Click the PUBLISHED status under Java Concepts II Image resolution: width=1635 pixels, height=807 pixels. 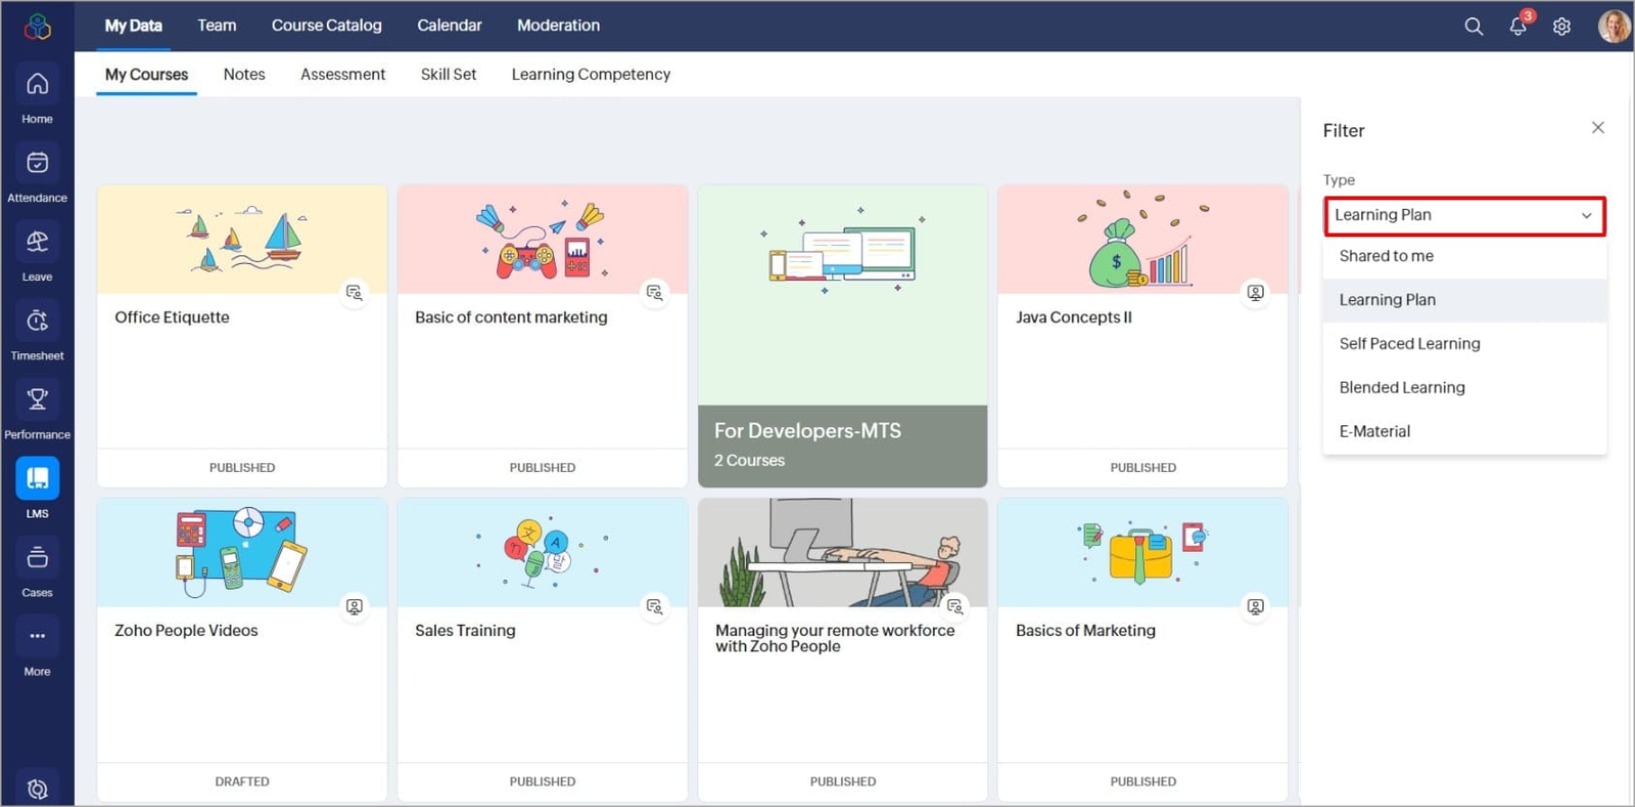[x=1143, y=468]
